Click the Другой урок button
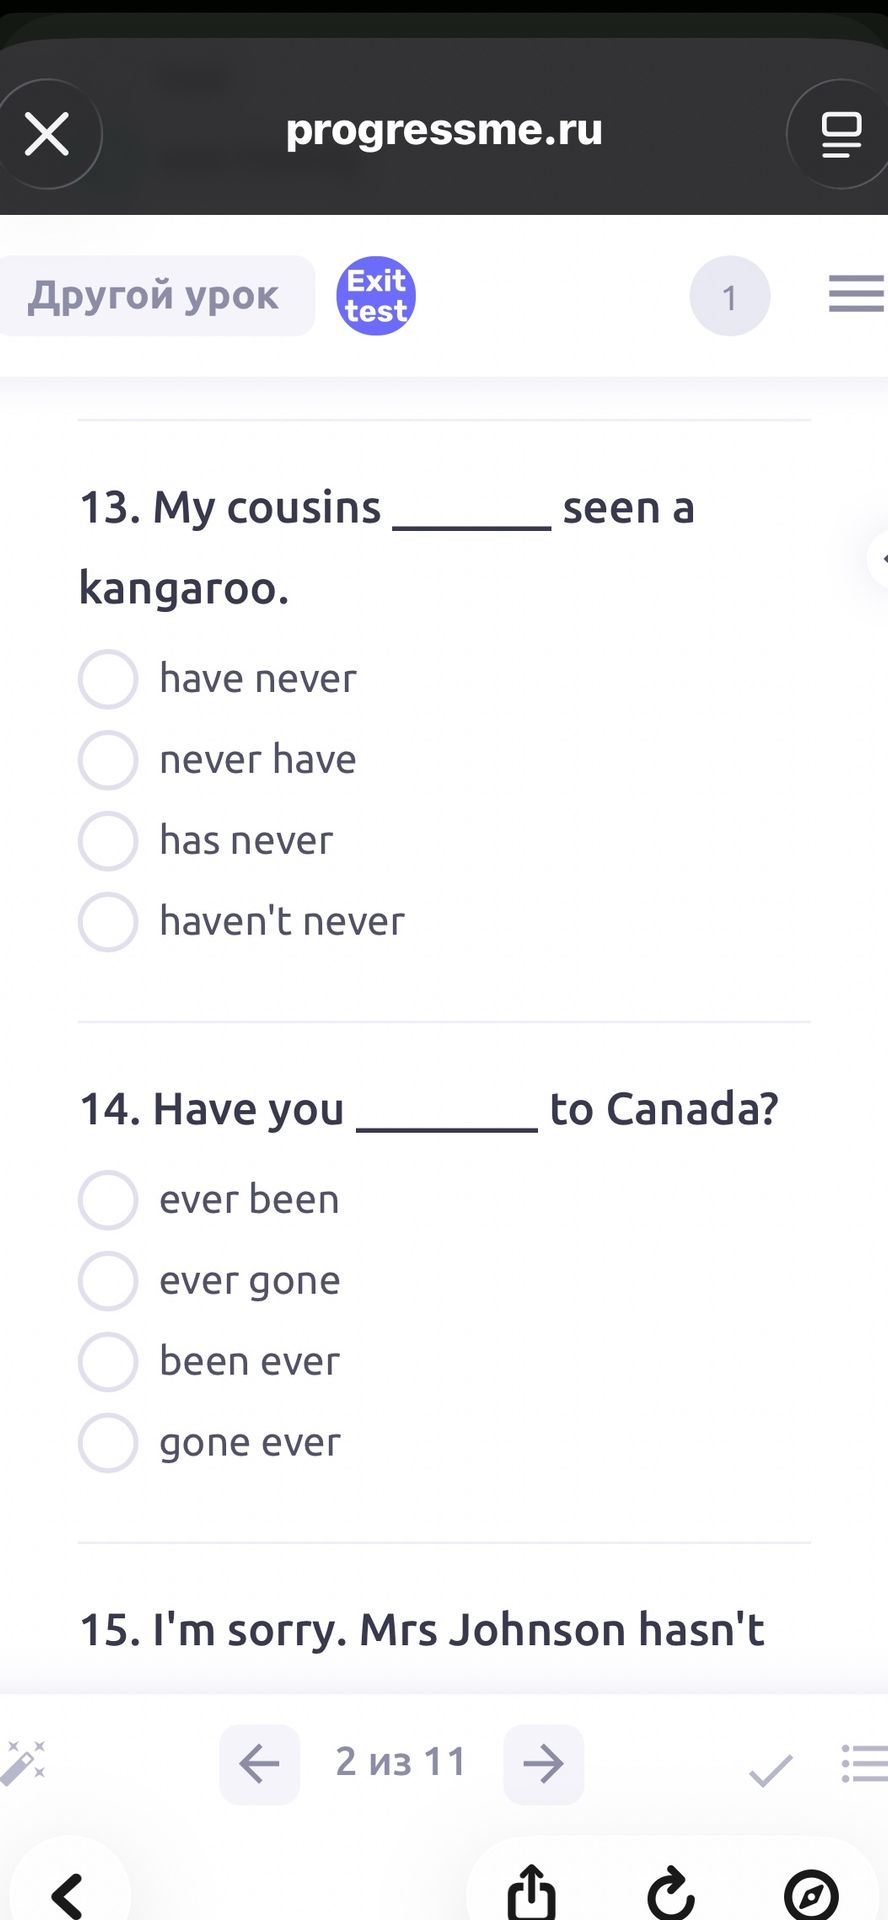Image resolution: width=888 pixels, height=1920 pixels. point(155,296)
